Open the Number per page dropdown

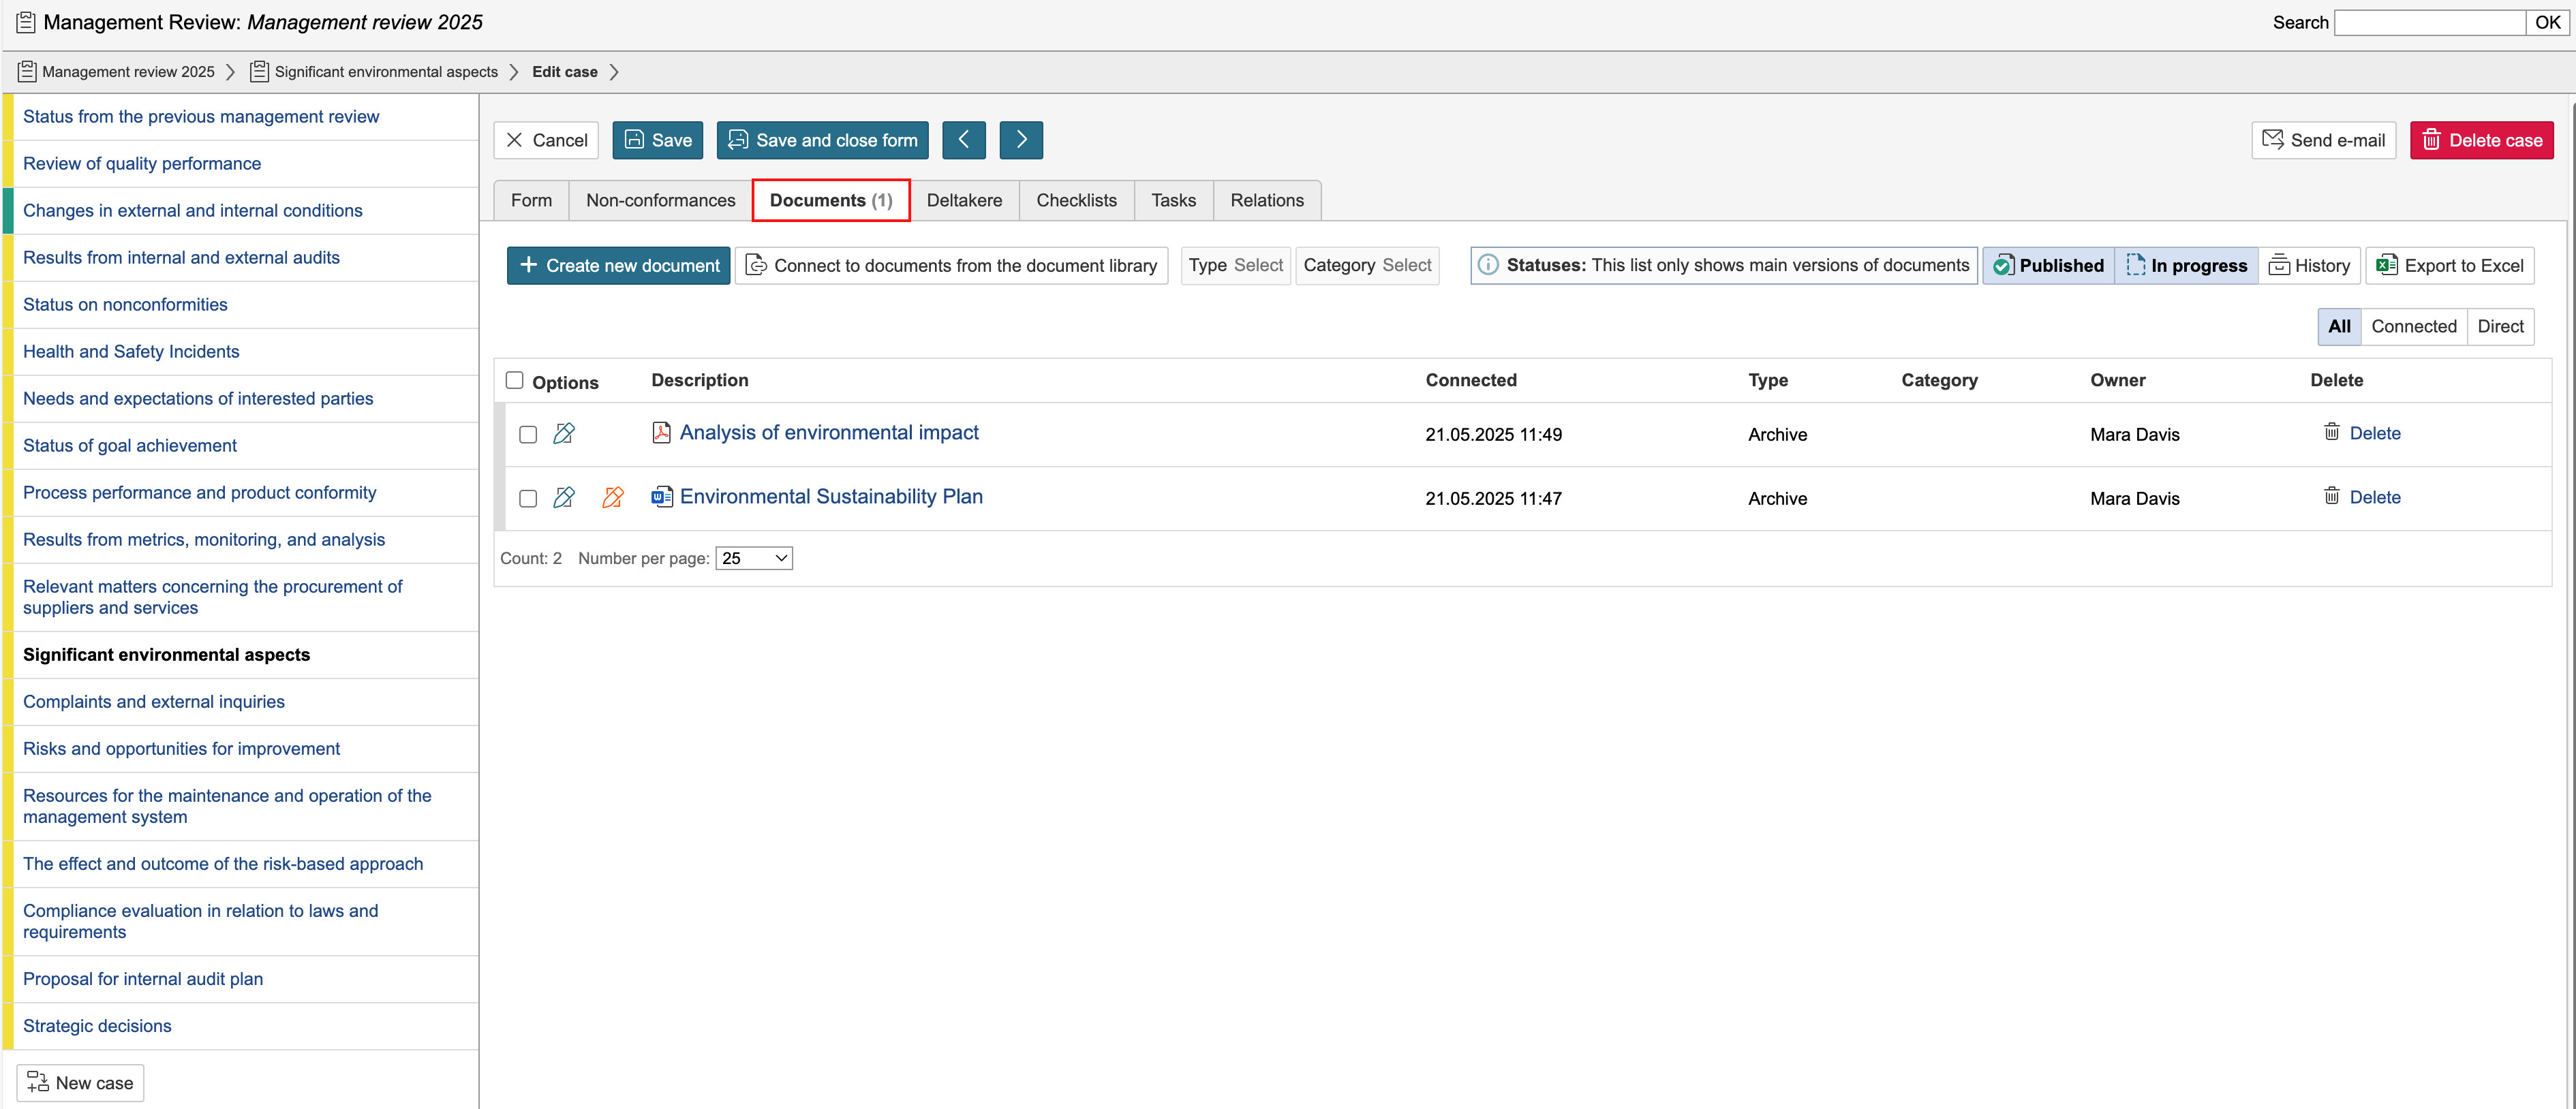click(754, 558)
